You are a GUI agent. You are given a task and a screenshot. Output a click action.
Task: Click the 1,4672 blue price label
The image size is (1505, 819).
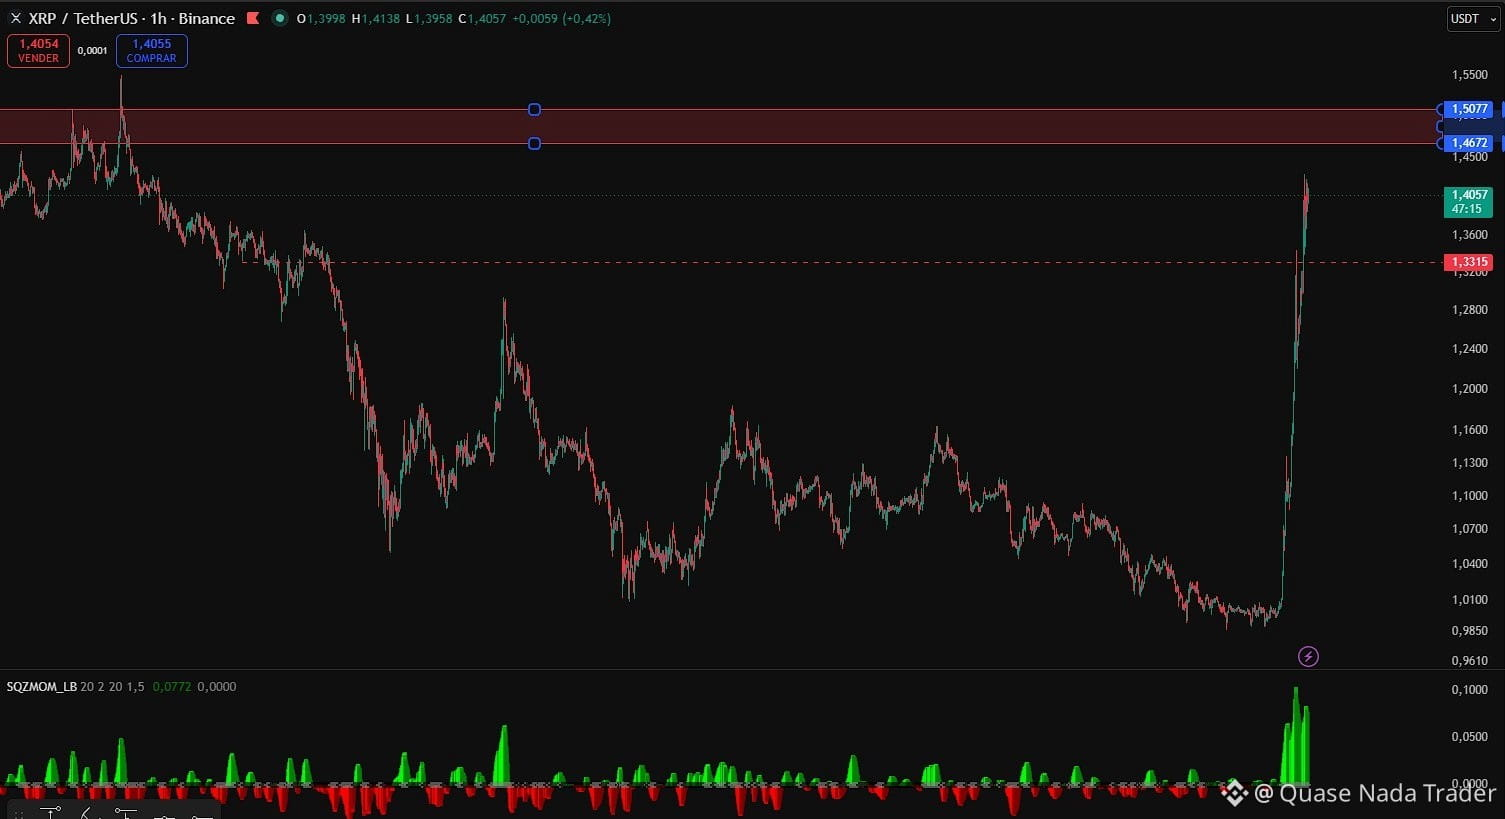click(1470, 143)
